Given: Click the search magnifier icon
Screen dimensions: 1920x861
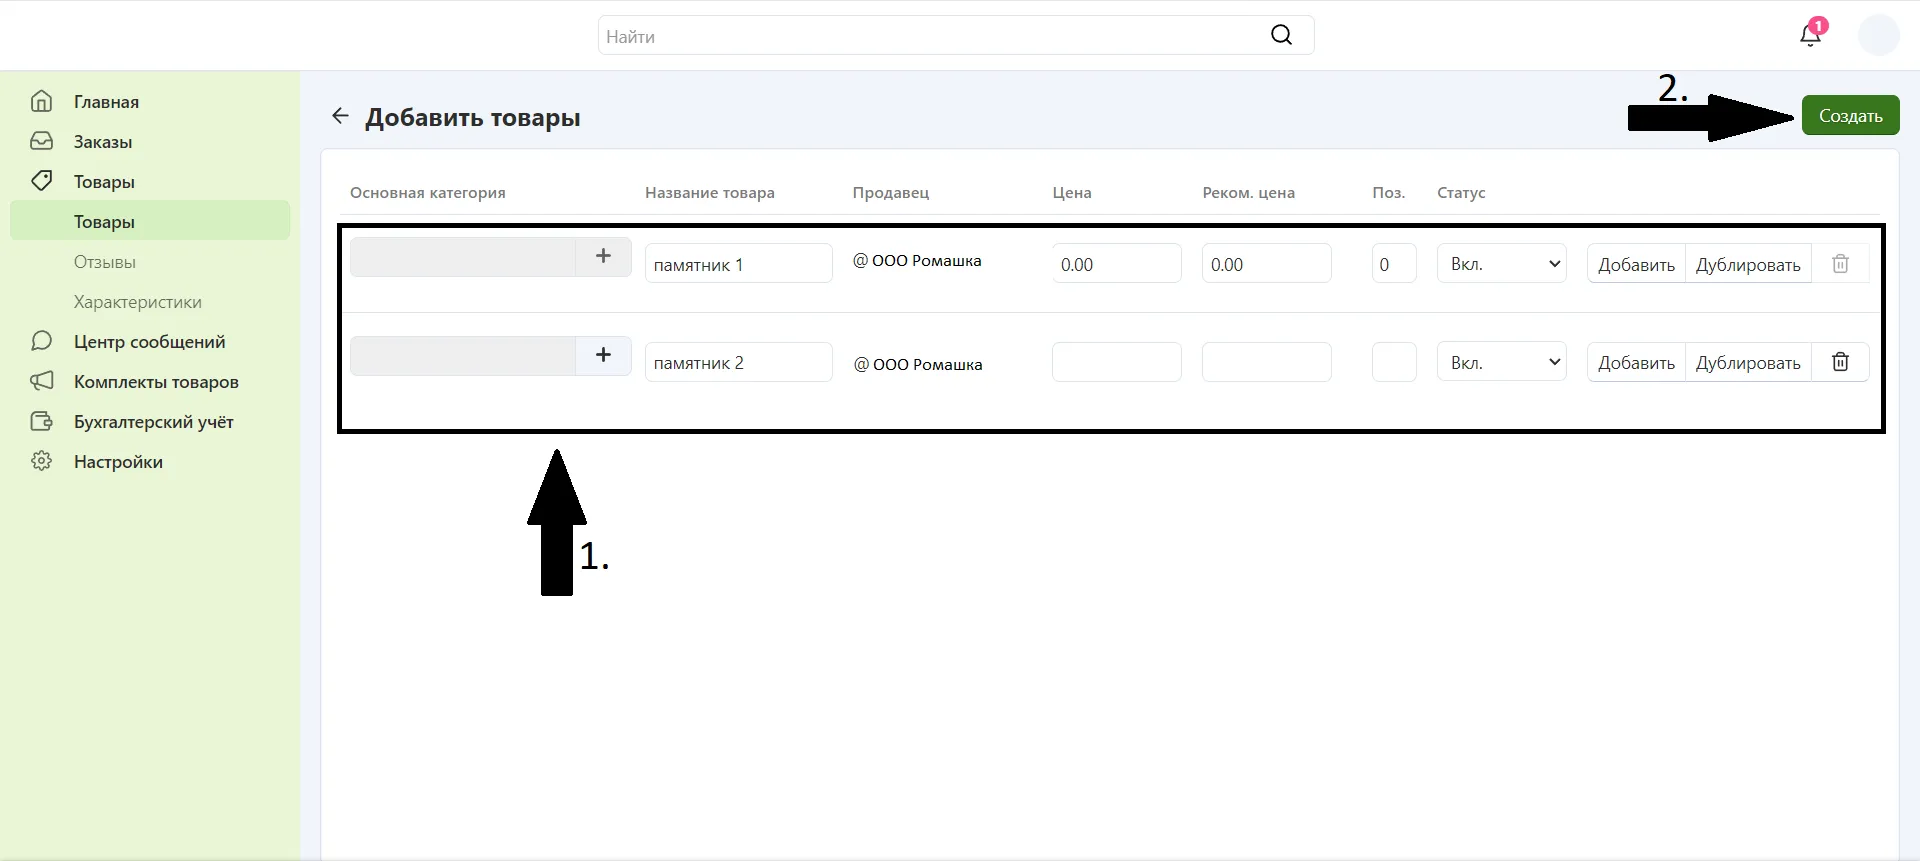Looking at the screenshot, I should click(1281, 35).
